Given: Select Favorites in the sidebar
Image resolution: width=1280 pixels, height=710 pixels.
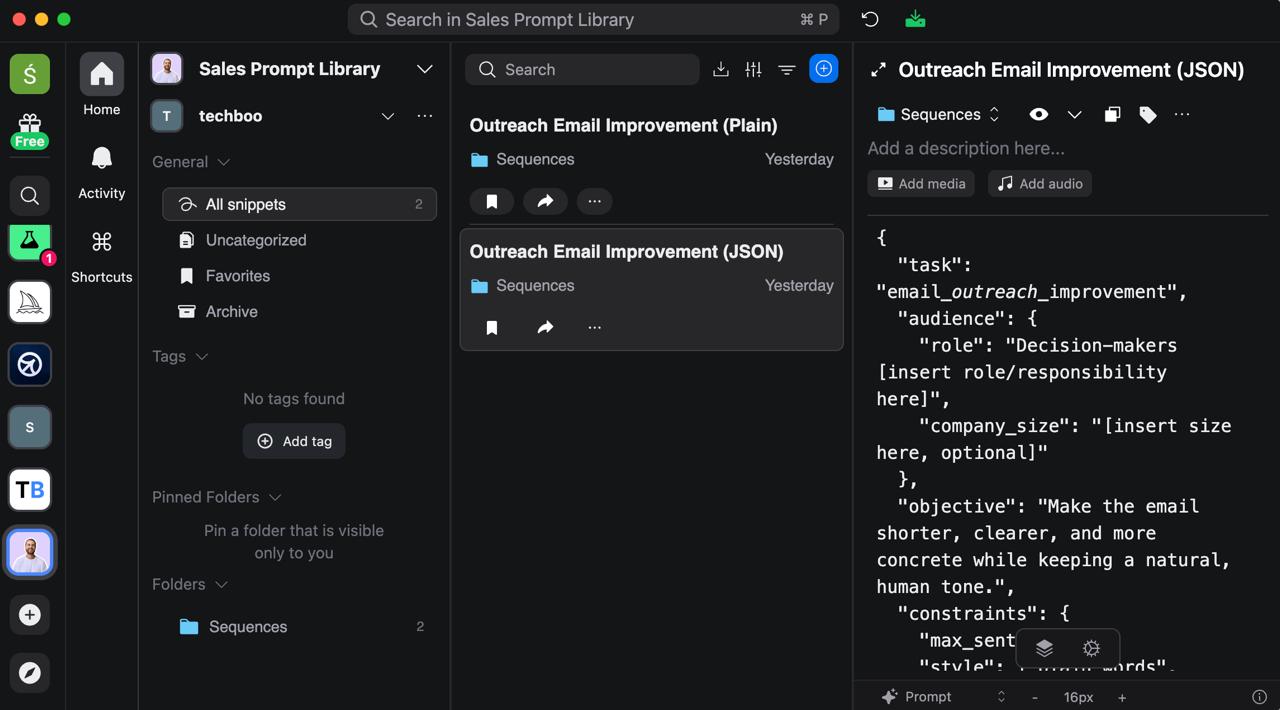Looking at the screenshot, I should [237, 276].
